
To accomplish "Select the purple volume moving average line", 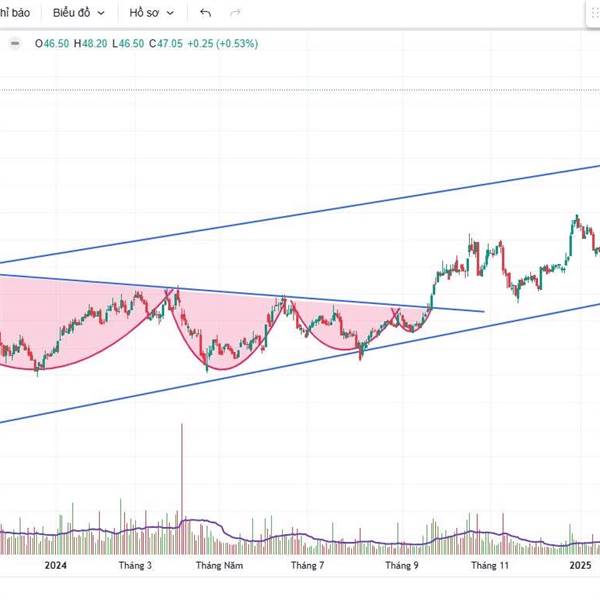I will point(298,535).
